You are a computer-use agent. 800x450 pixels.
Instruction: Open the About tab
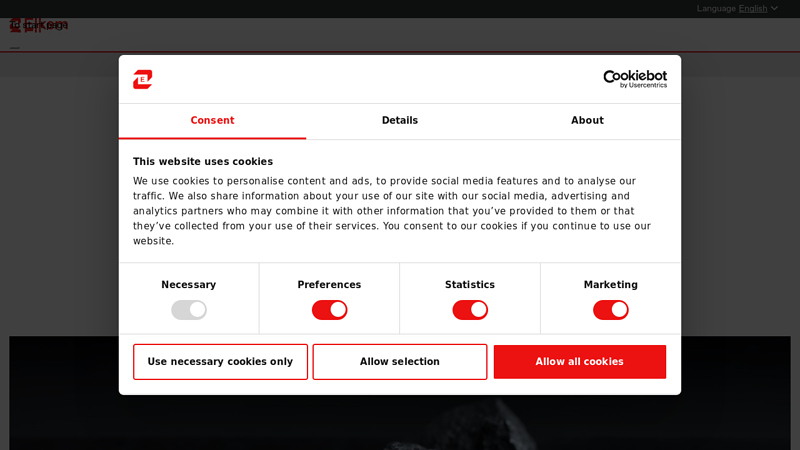587,120
